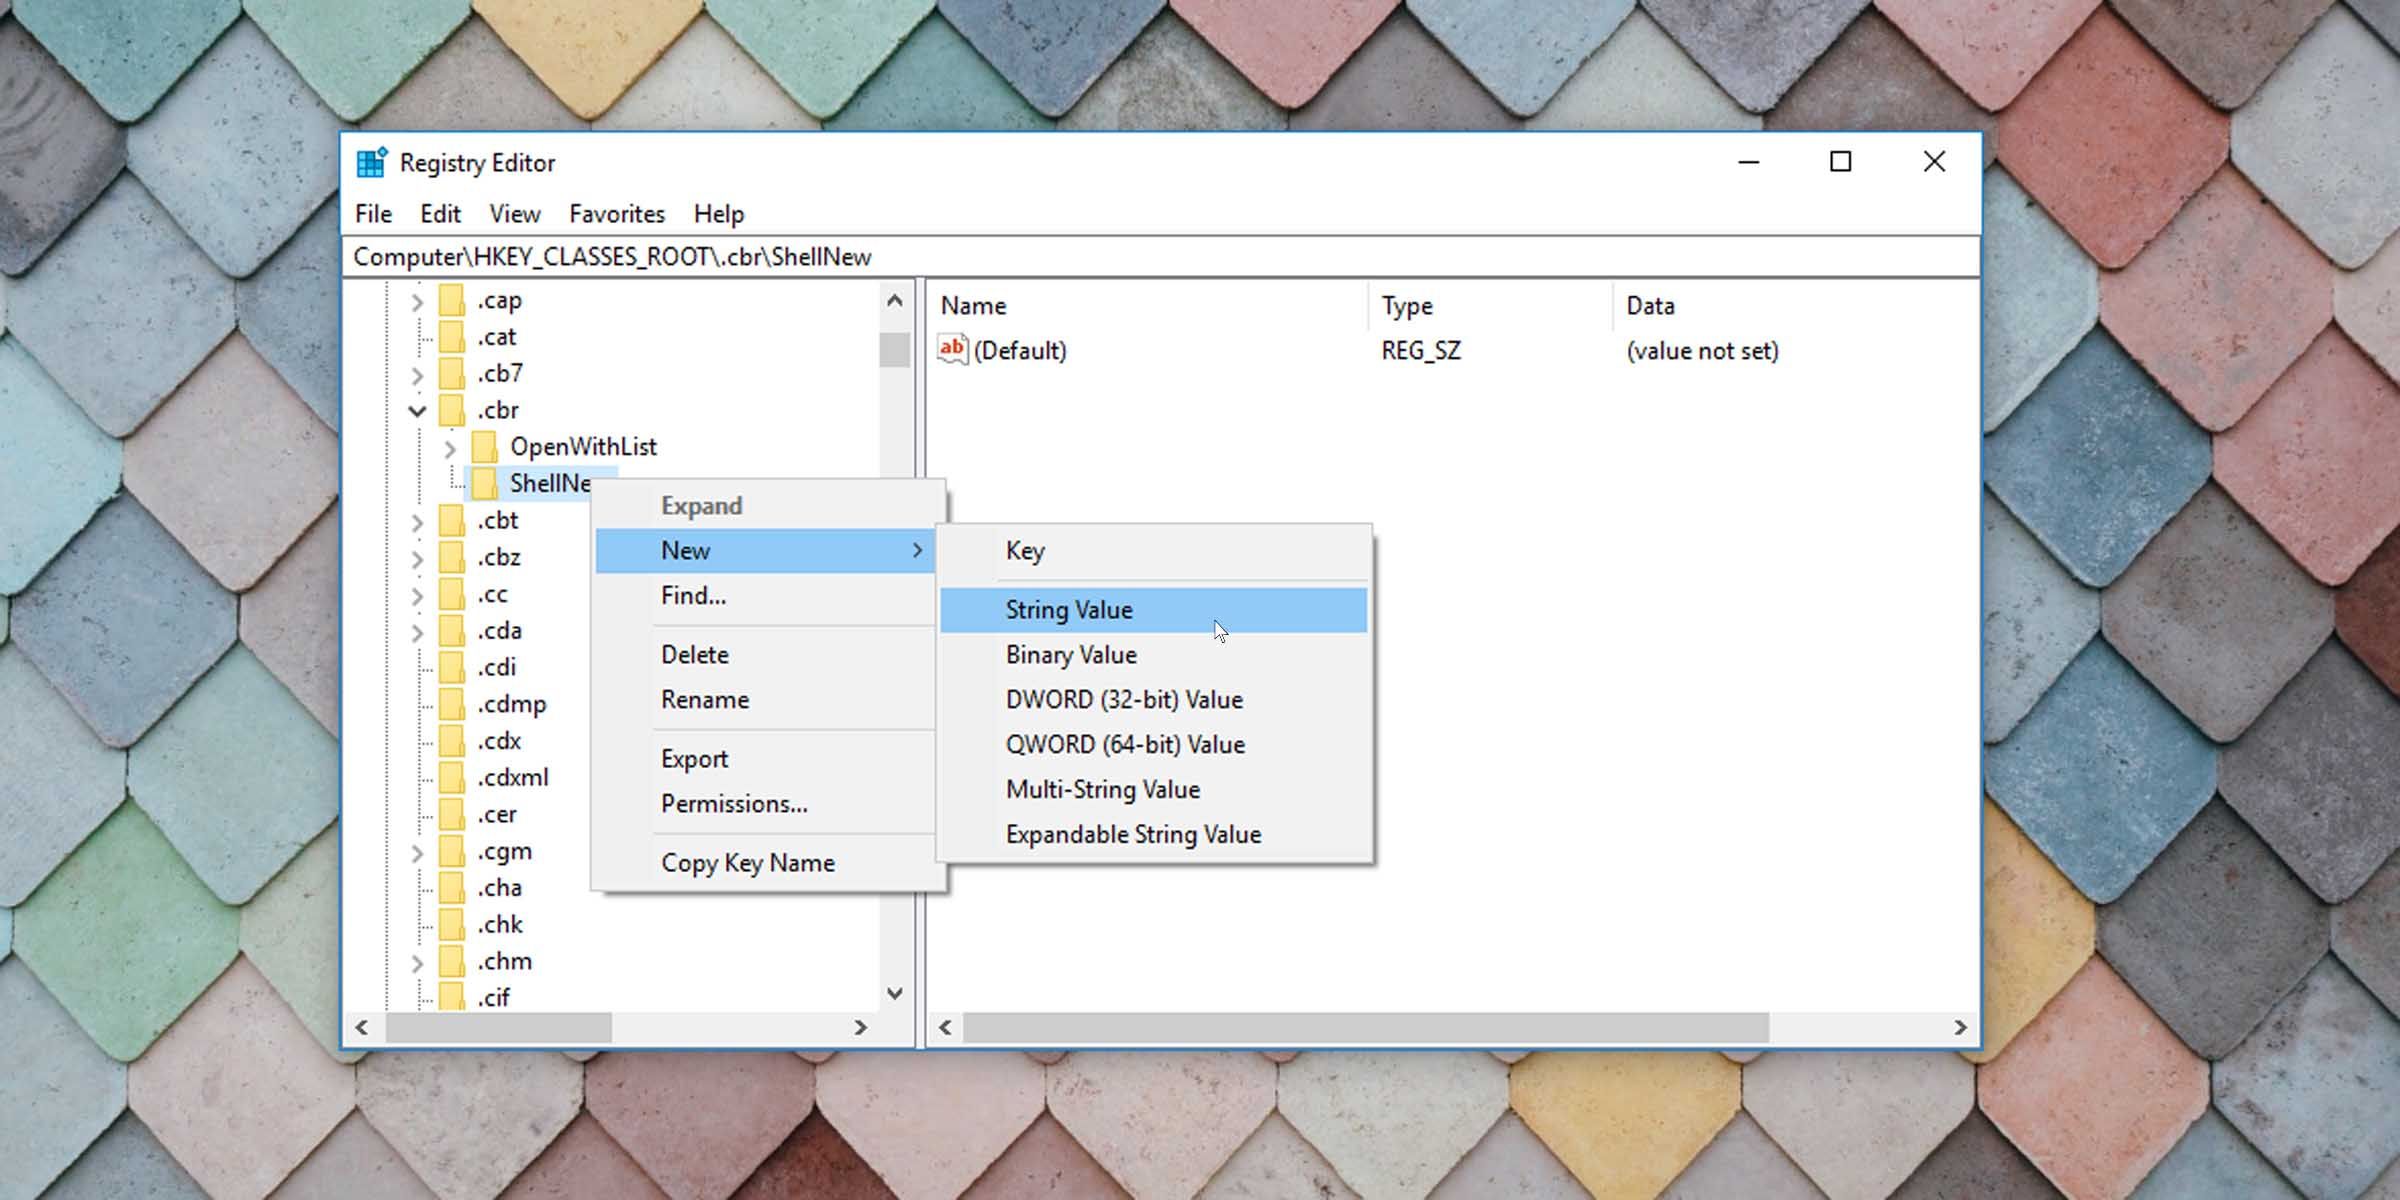Click Export in the context menu

click(x=766, y=759)
